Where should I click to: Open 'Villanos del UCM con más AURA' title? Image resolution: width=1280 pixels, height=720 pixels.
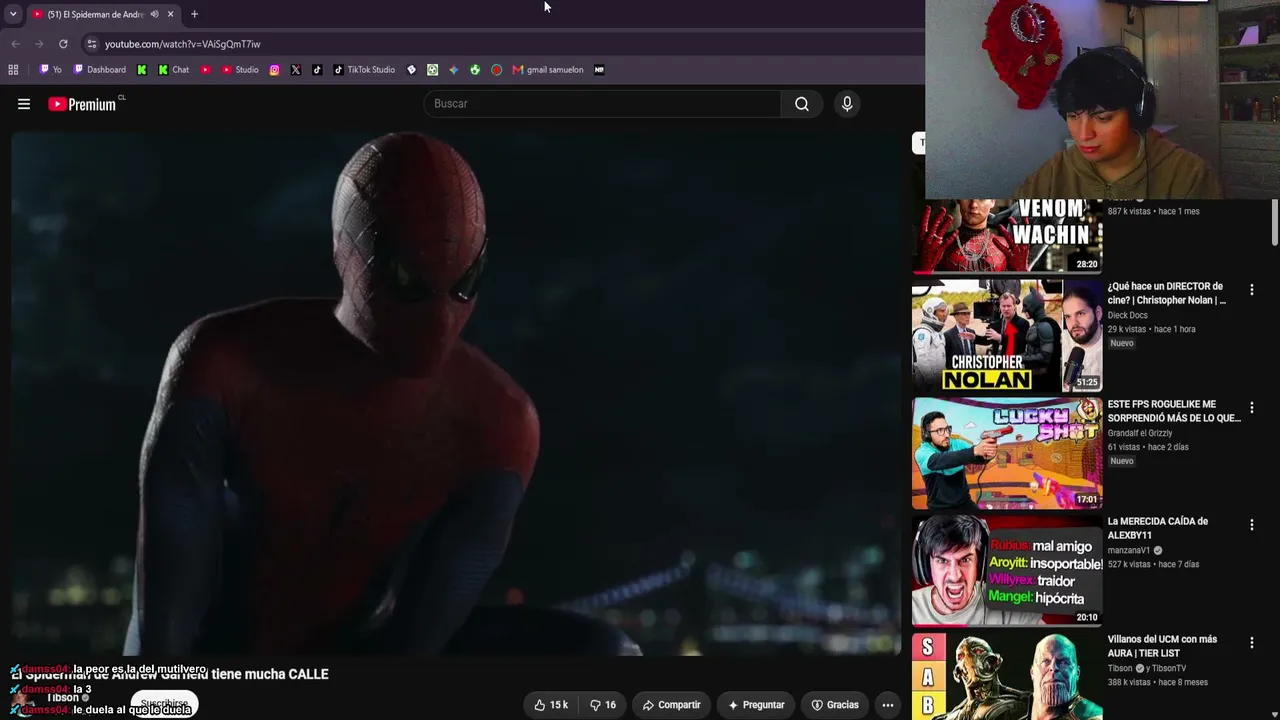coord(1163,646)
